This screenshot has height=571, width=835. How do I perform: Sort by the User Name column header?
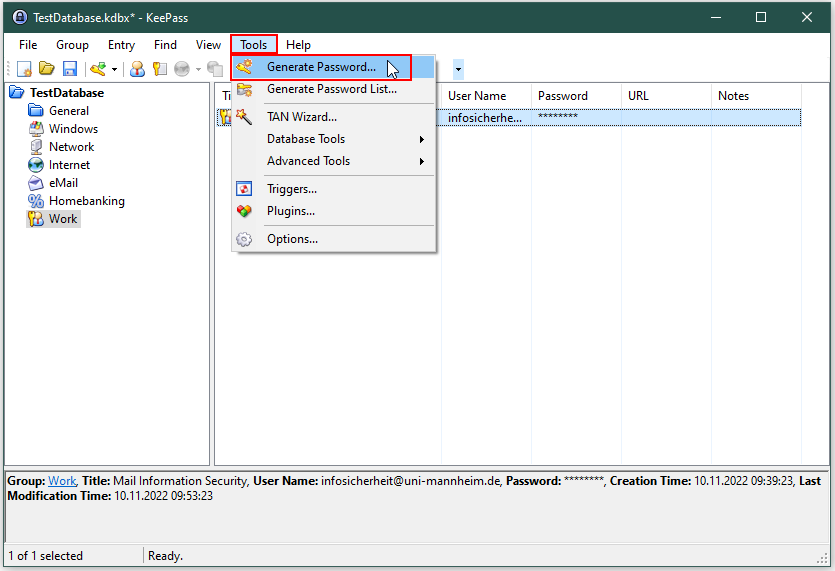pos(486,96)
